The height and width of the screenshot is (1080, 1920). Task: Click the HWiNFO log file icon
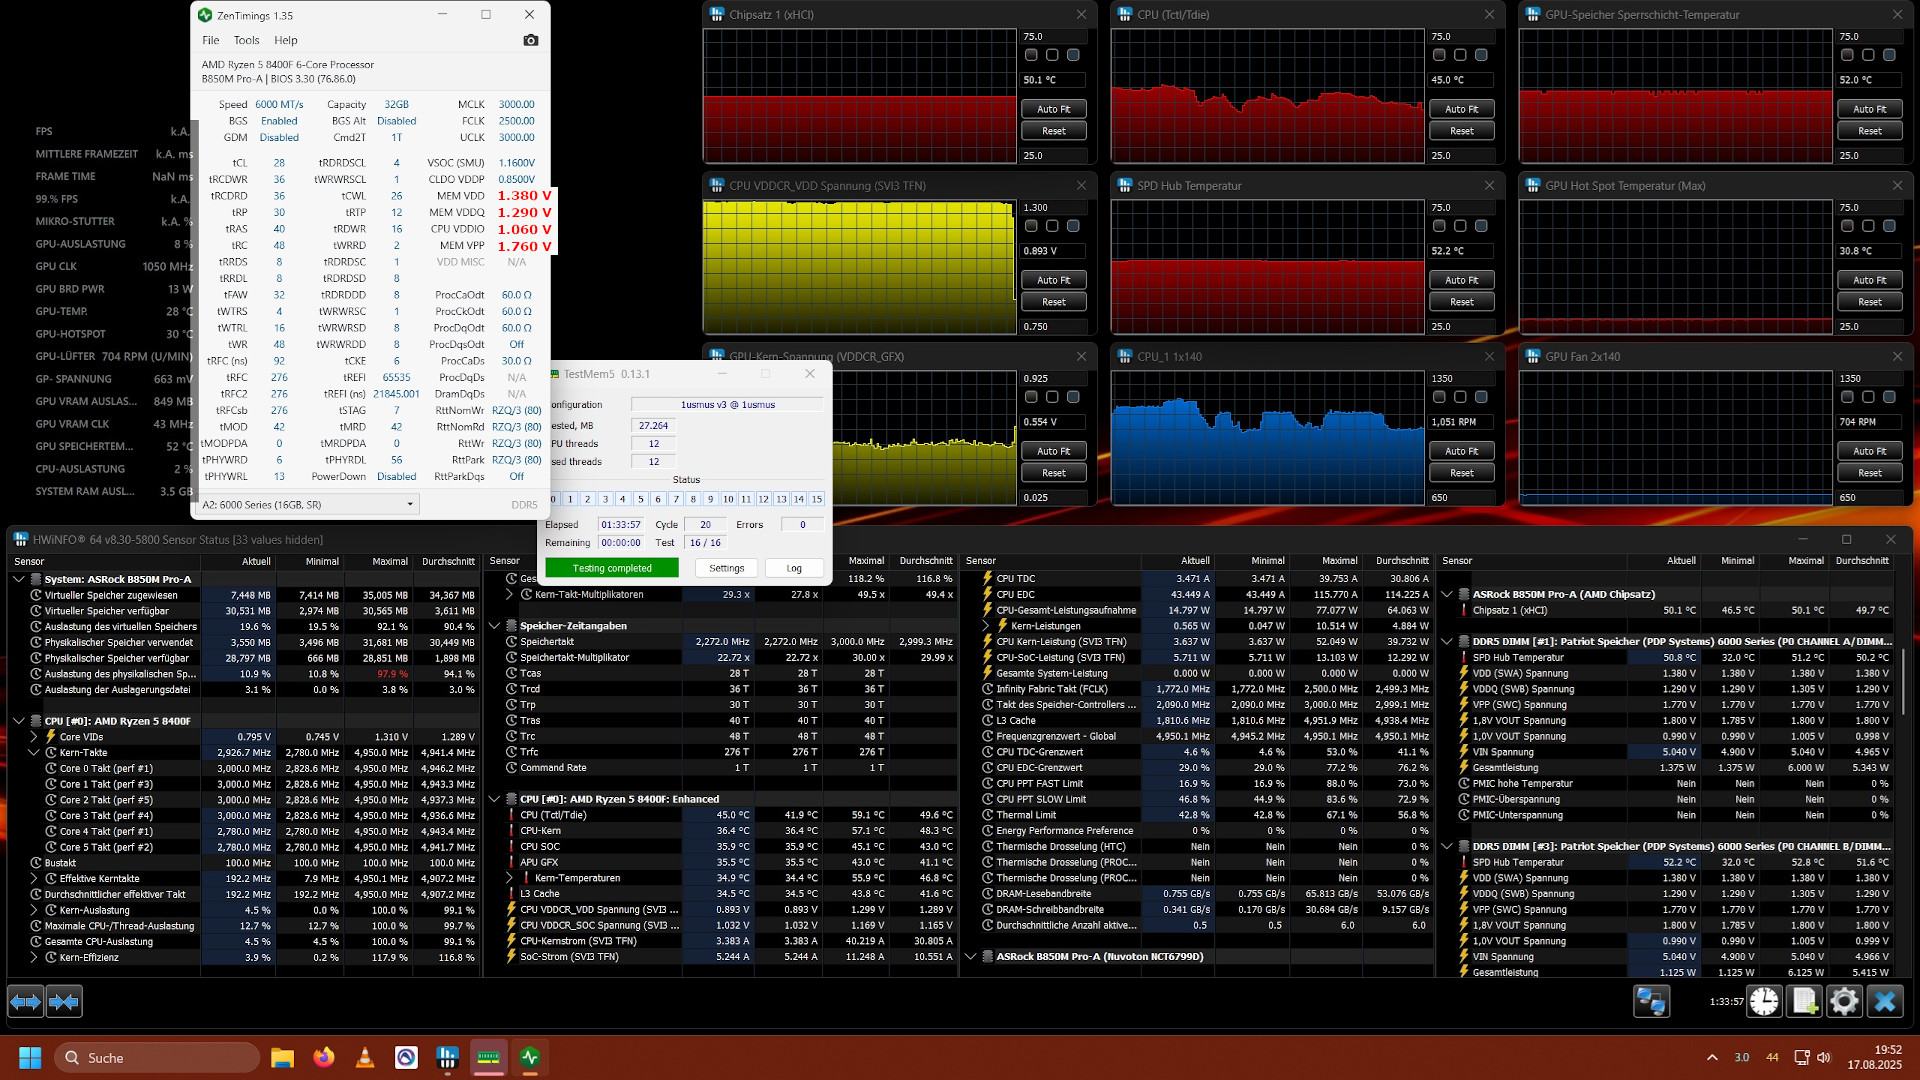(x=1804, y=1001)
